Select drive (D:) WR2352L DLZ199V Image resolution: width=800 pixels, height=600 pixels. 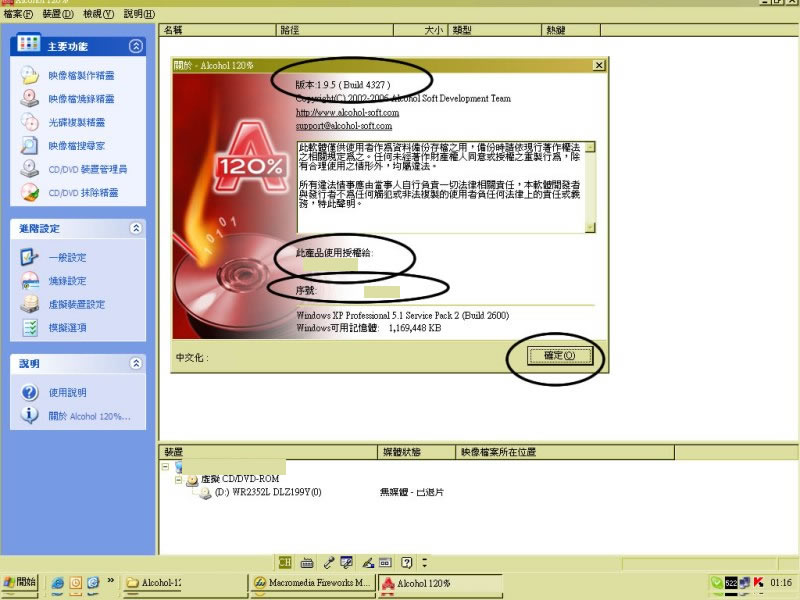click(268, 492)
